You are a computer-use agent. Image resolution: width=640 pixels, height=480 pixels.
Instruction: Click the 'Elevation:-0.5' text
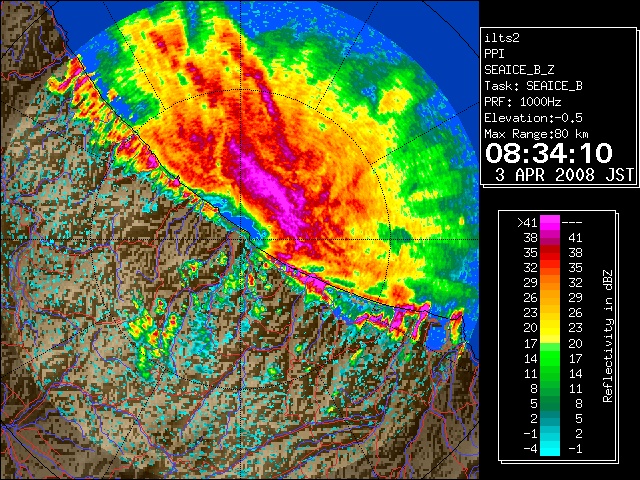click(x=533, y=118)
